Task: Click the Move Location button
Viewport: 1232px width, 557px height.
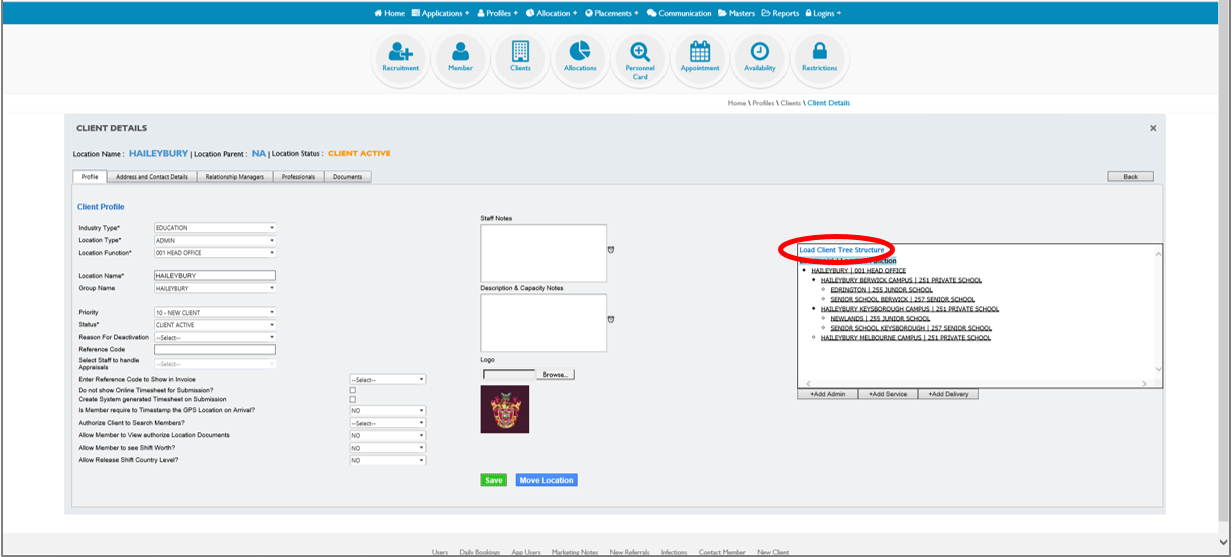Action: (546, 480)
